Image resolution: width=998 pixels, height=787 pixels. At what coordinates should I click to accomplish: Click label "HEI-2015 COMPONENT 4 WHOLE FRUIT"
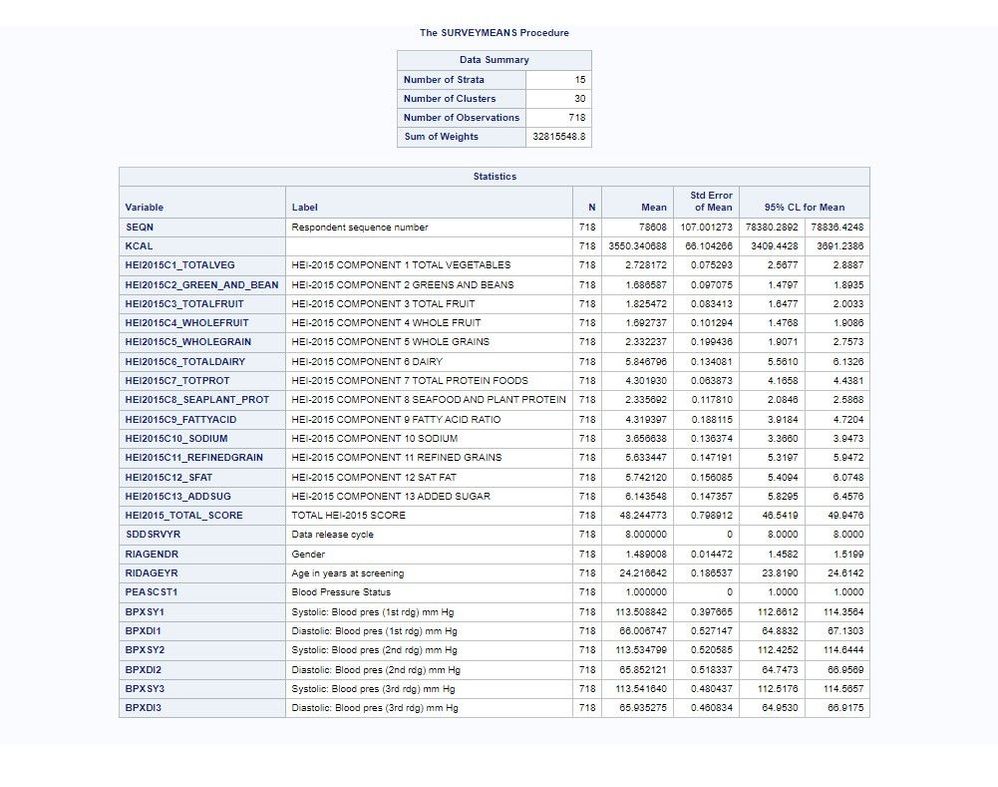click(386, 323)
